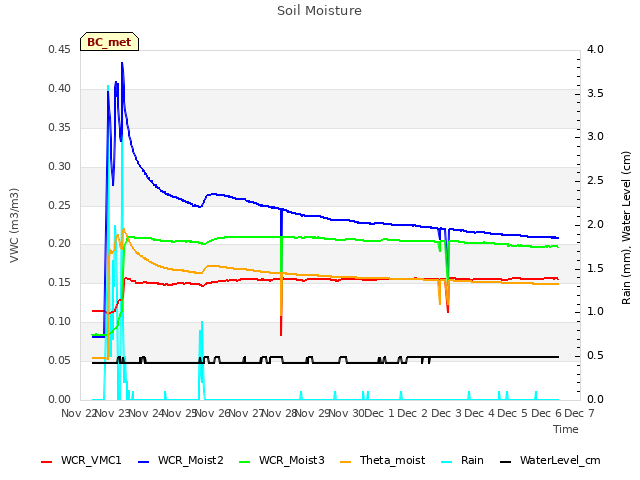Click the Dec 7 date label
Viewport: 640px width, 480px height.
coord(579,413)
